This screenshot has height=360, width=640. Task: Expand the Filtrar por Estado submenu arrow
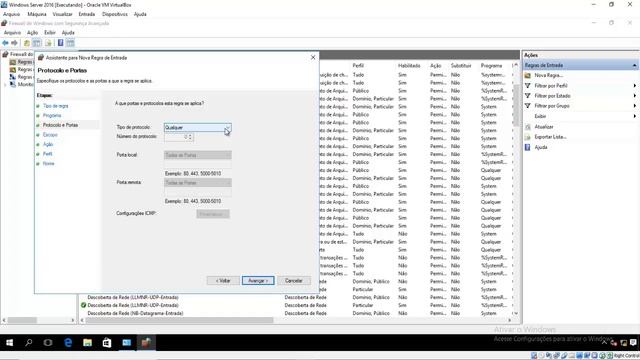click(635, 96)
